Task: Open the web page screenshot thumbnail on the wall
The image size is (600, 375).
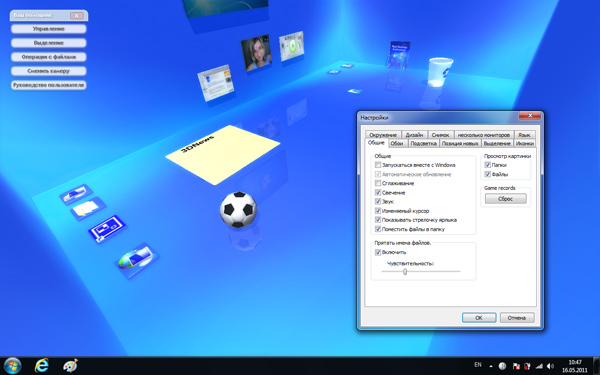Action: [x=215, y=83]
